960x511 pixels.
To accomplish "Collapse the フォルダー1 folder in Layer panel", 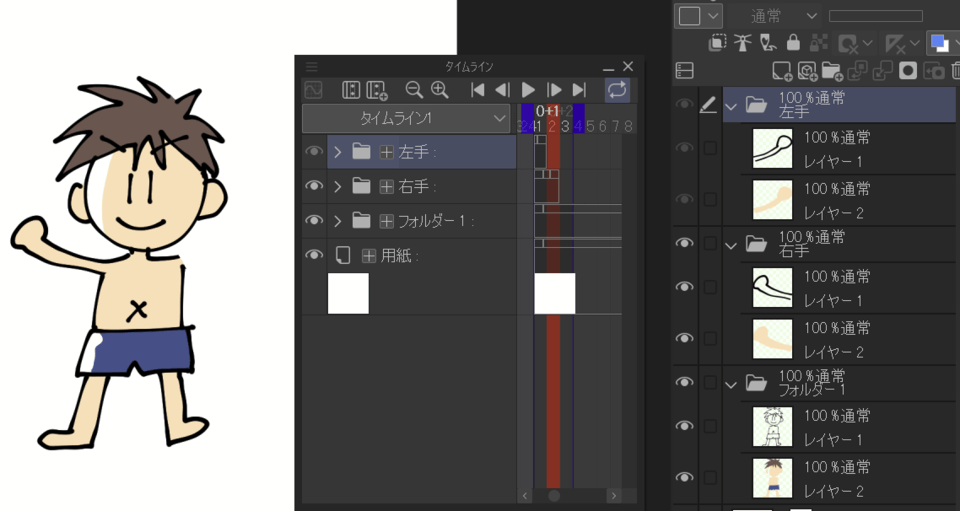I will coord(730,384).
